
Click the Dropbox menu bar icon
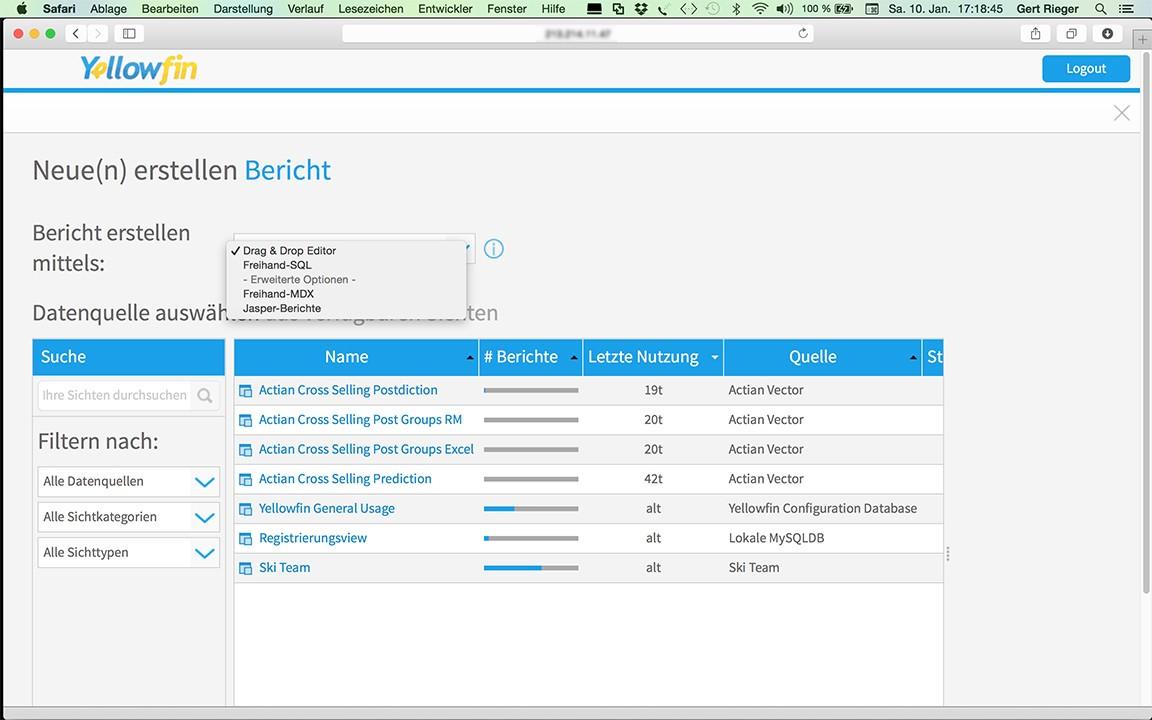[641, 9]
